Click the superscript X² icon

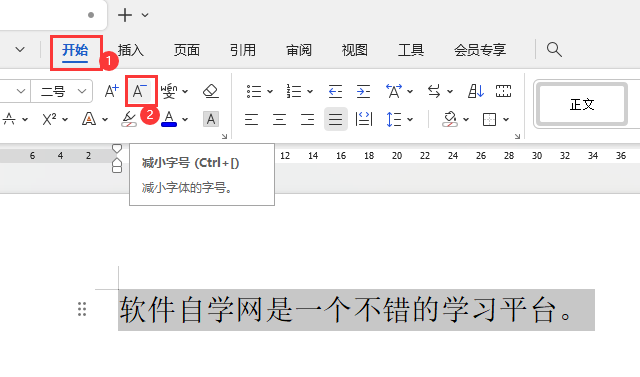click(x=49, y=119)
